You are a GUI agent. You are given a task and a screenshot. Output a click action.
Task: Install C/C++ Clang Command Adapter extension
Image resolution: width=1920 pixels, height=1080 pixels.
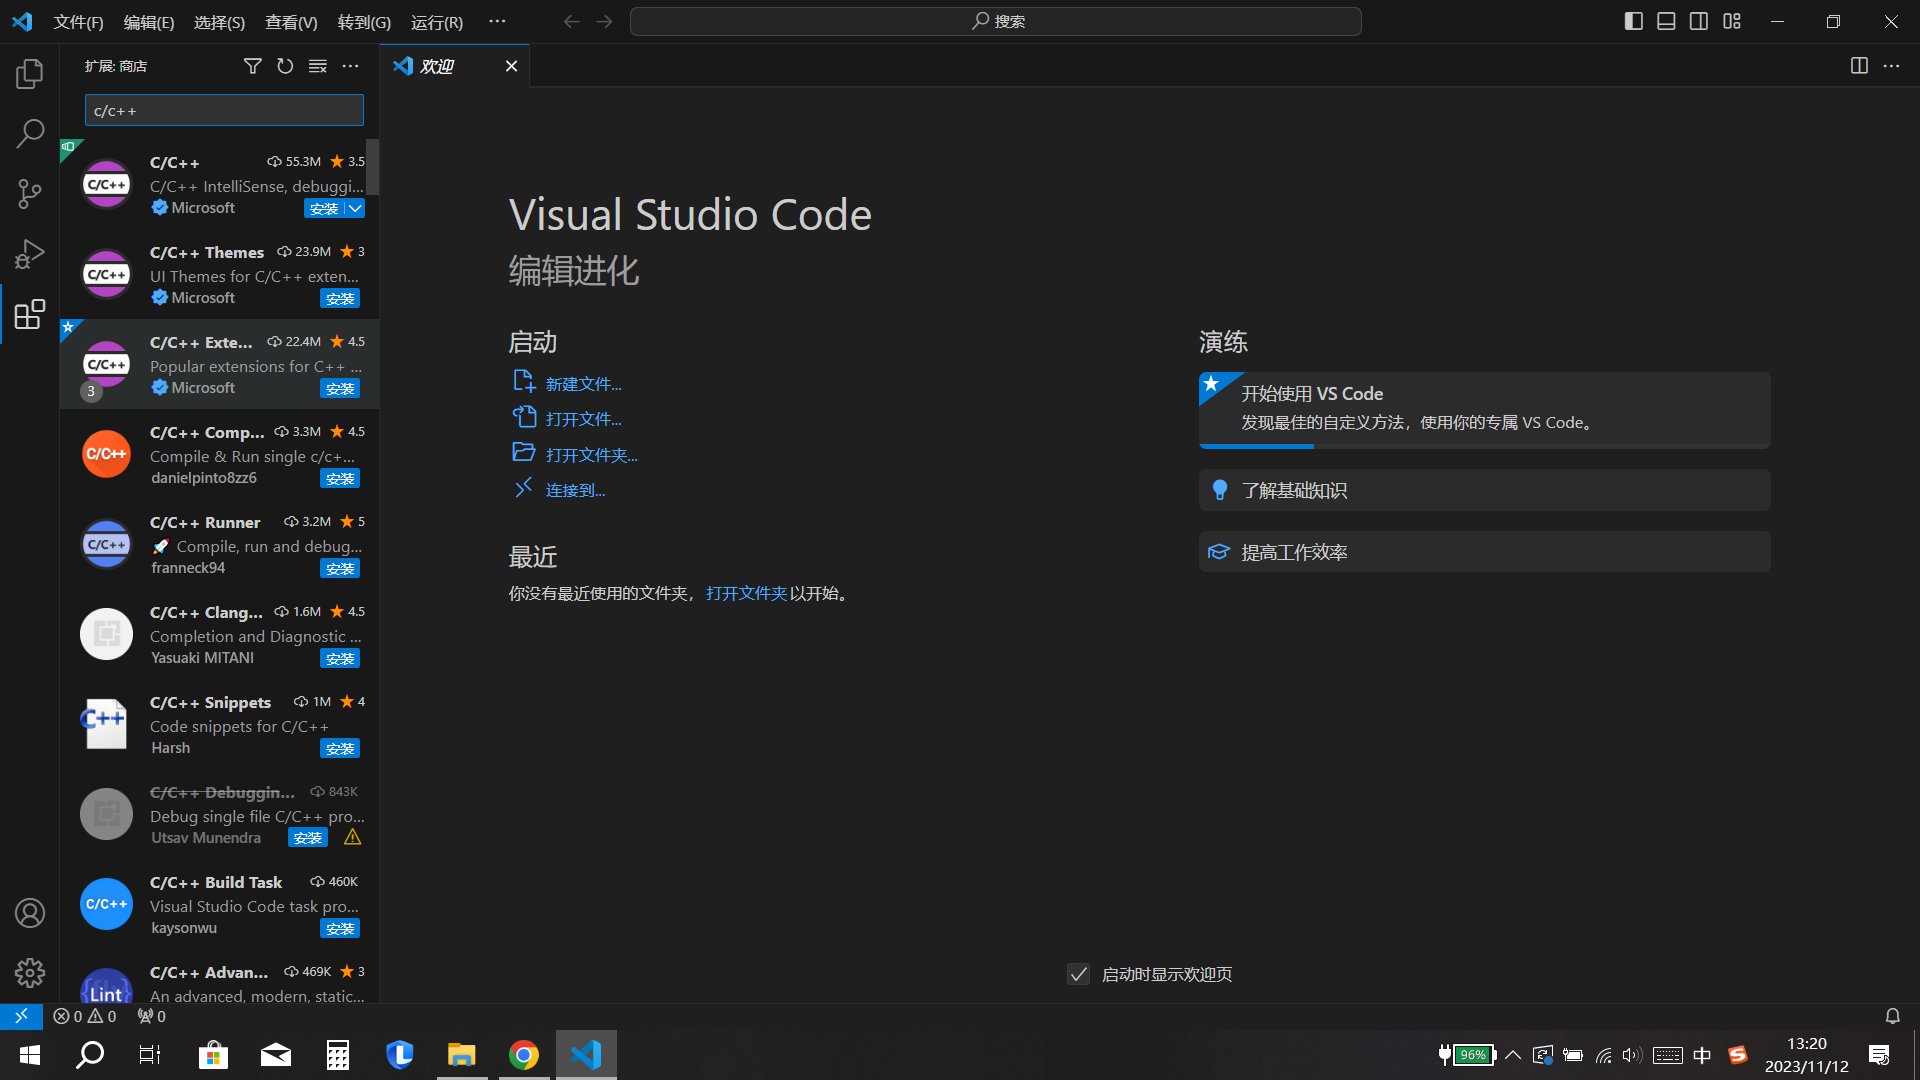(340, 658)
